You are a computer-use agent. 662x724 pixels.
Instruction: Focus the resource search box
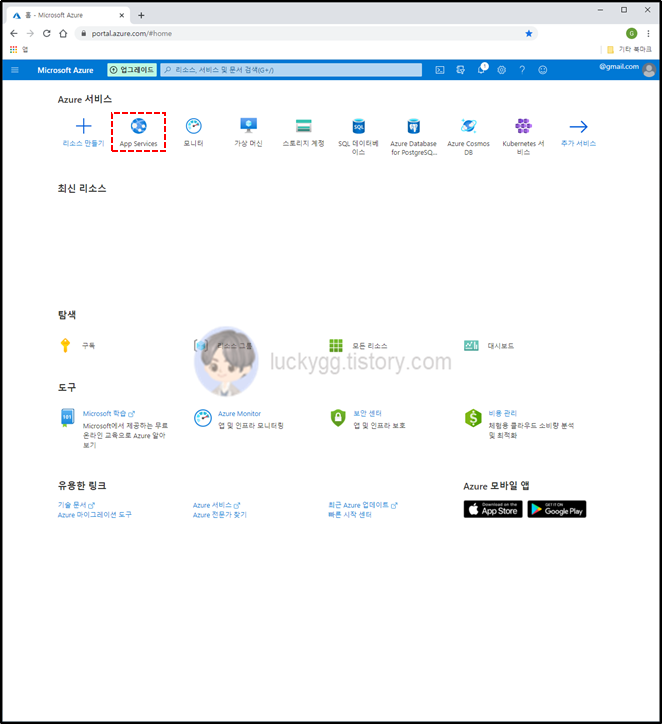point(291,70)
